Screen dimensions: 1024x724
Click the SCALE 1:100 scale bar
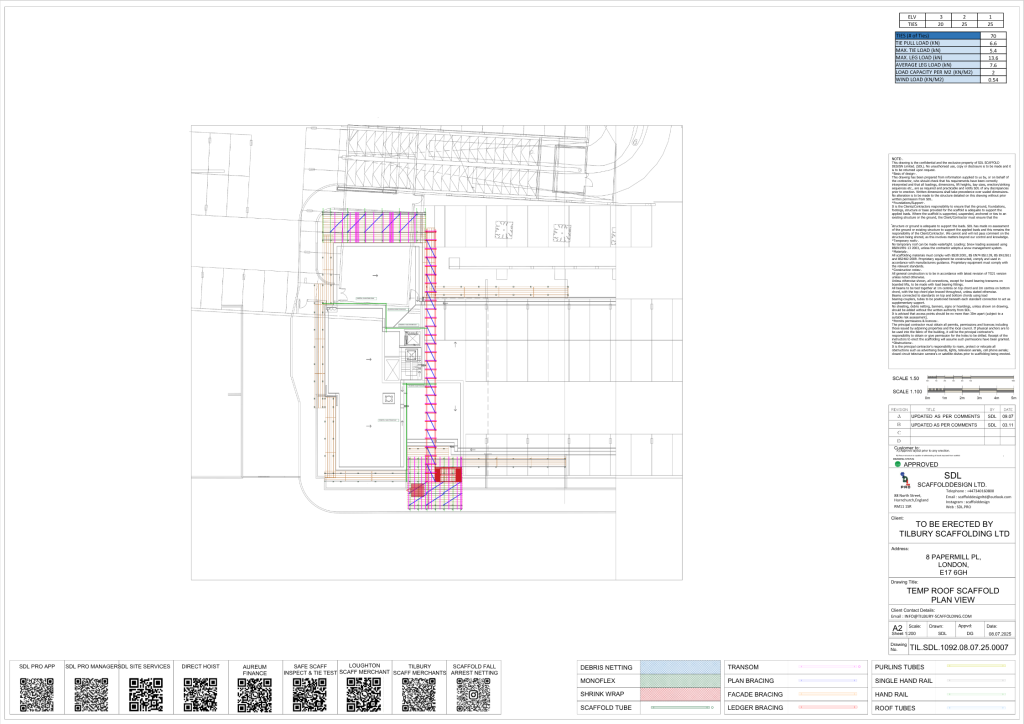click(971, 391)
